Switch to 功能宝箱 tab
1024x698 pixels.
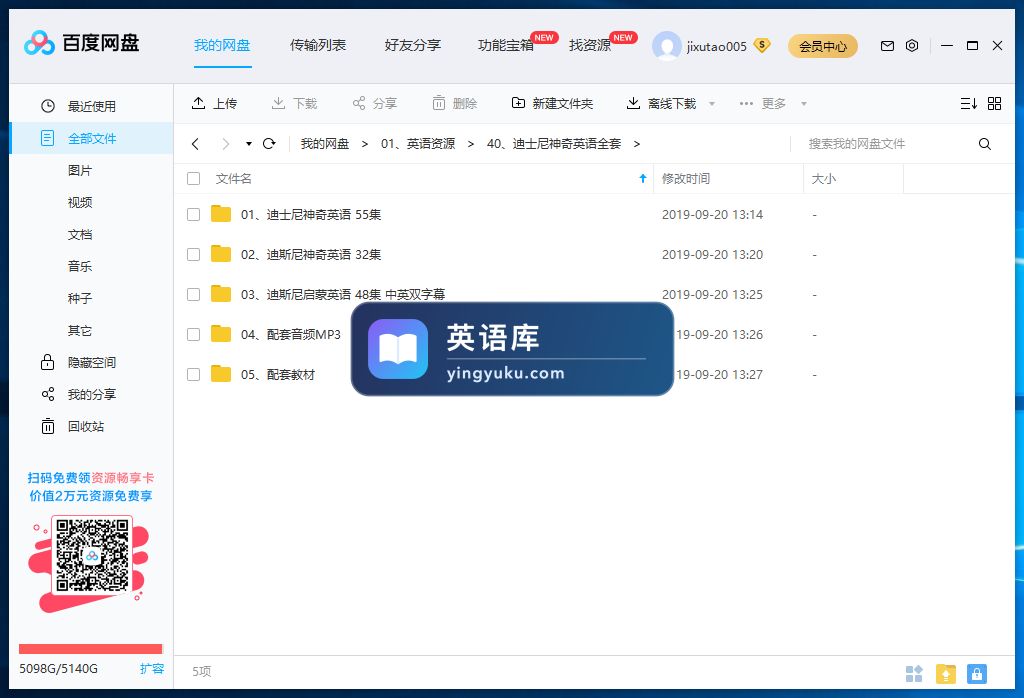(x=506, y=45)
